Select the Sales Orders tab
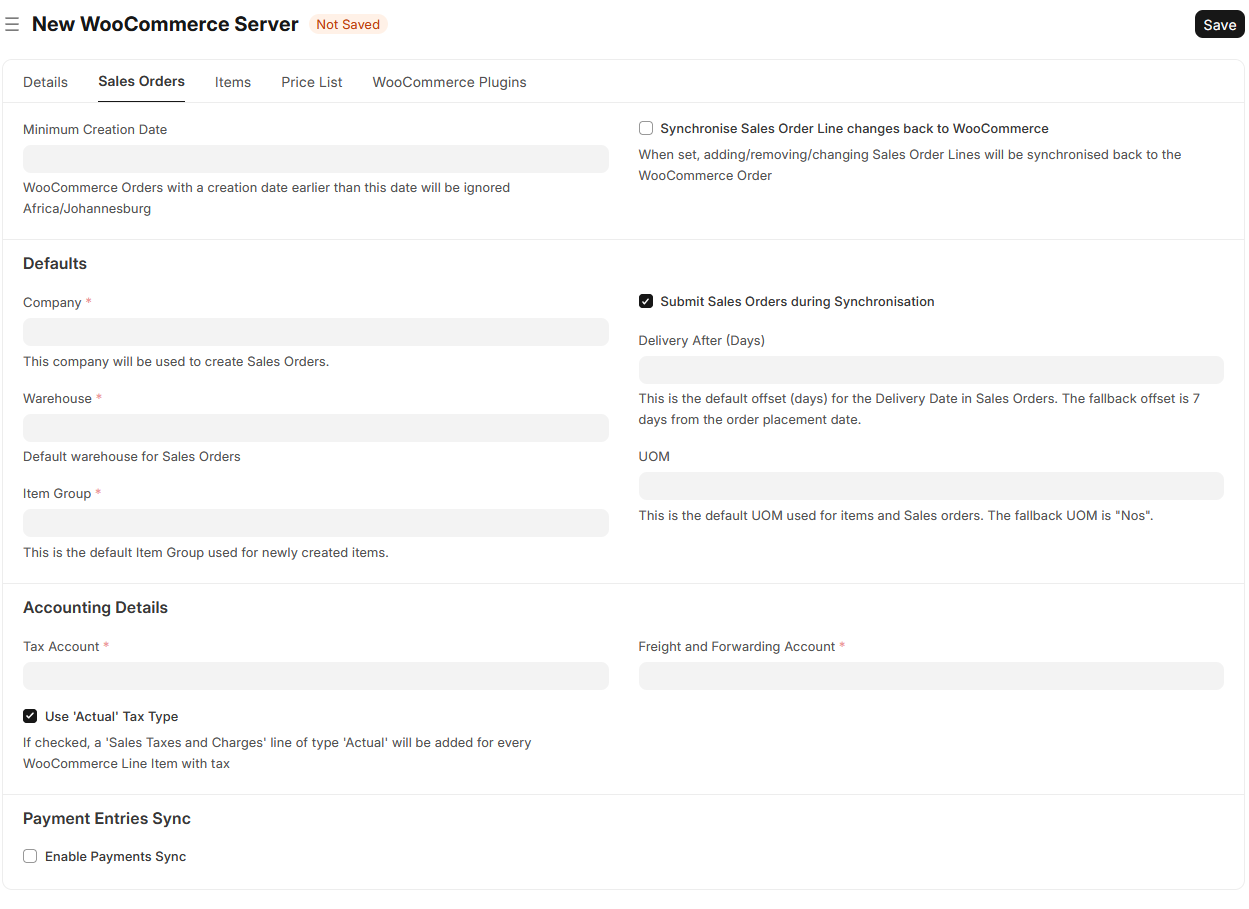 pyautogui.click(x=141, y=82)
